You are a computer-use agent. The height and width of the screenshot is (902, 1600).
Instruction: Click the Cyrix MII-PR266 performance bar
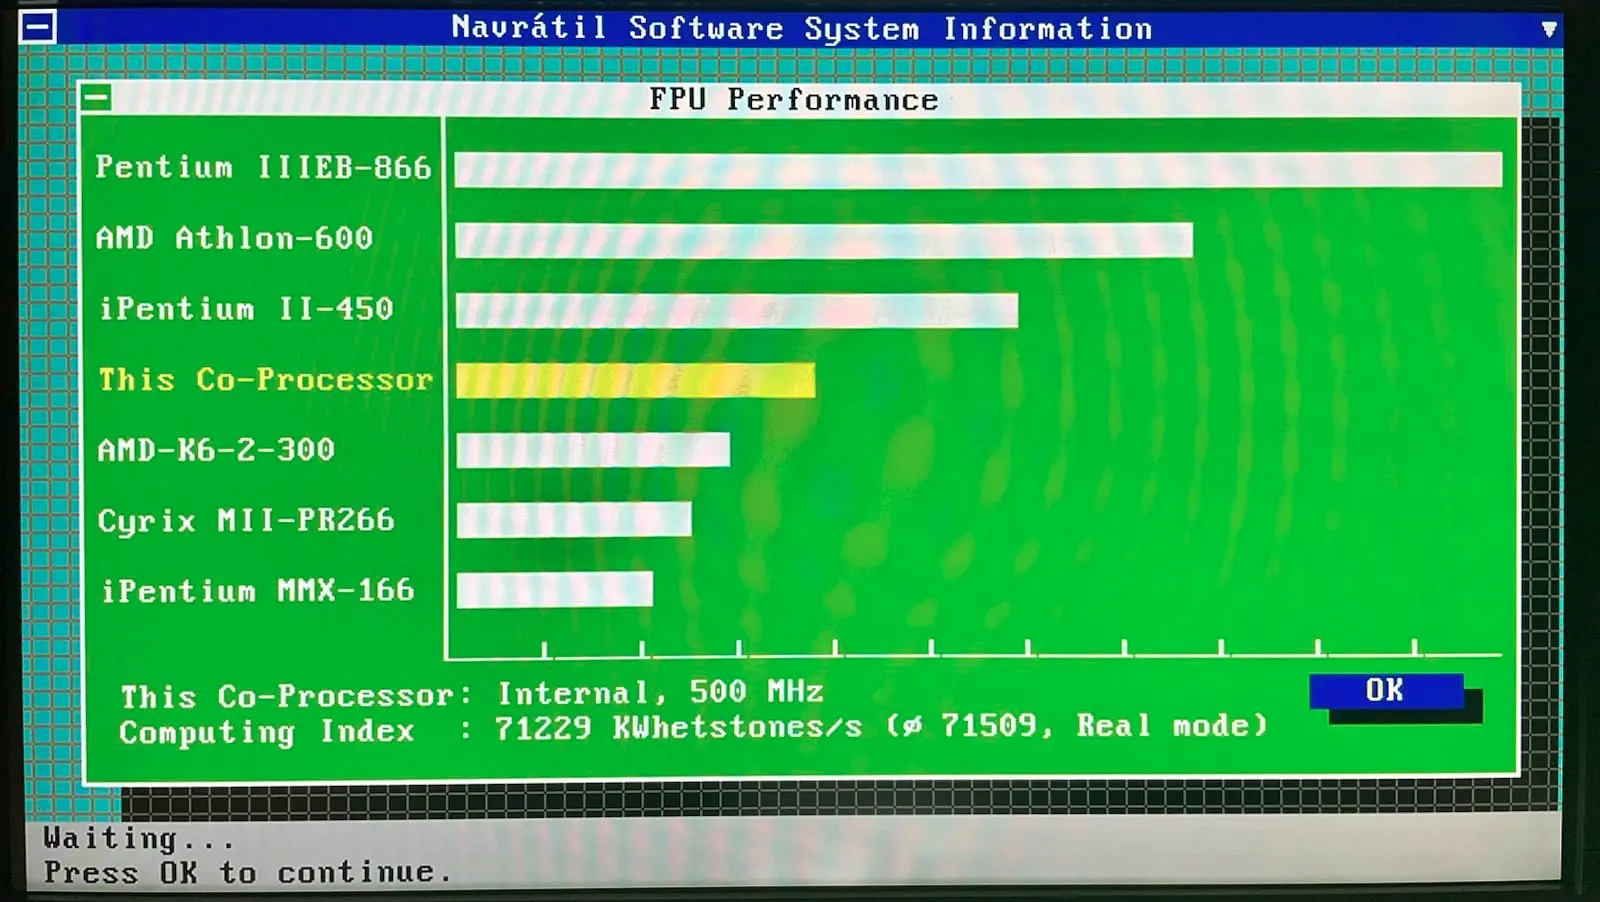[574, 520]
